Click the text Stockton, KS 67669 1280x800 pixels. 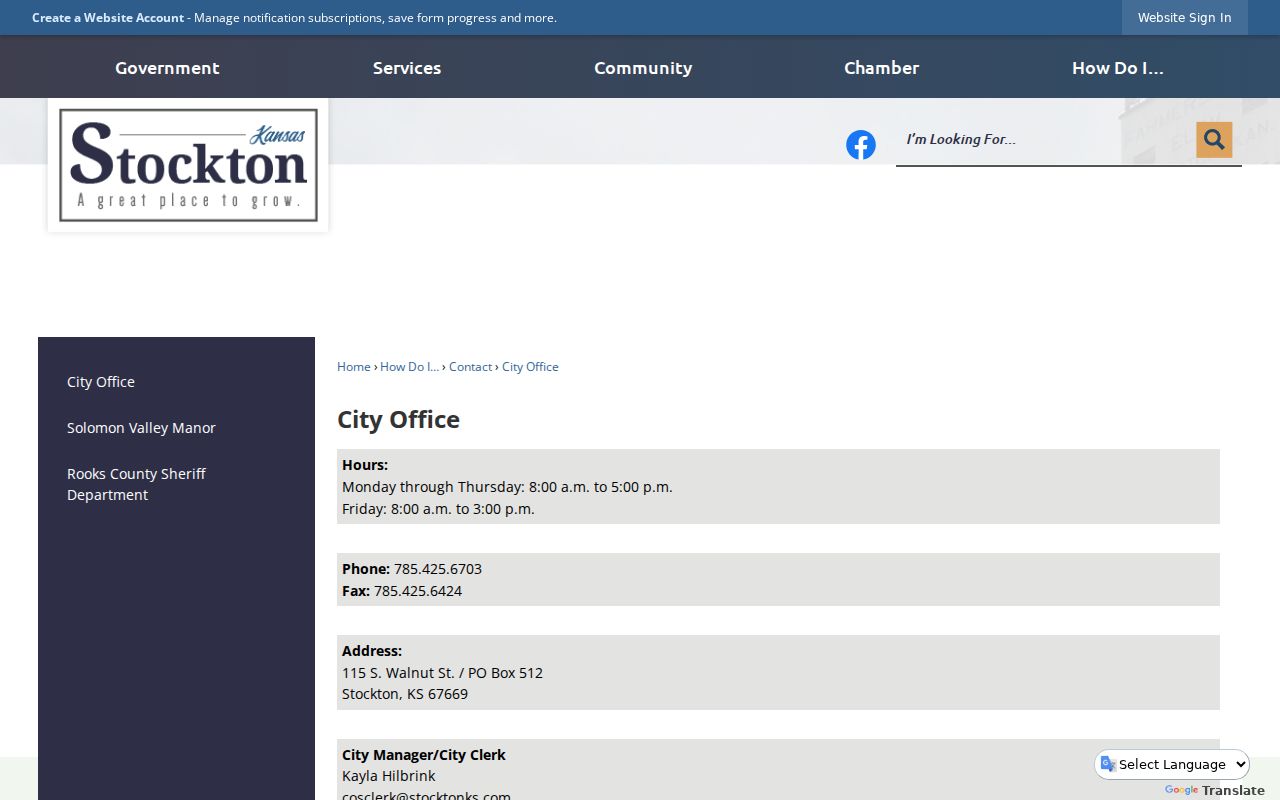[405, 694]
